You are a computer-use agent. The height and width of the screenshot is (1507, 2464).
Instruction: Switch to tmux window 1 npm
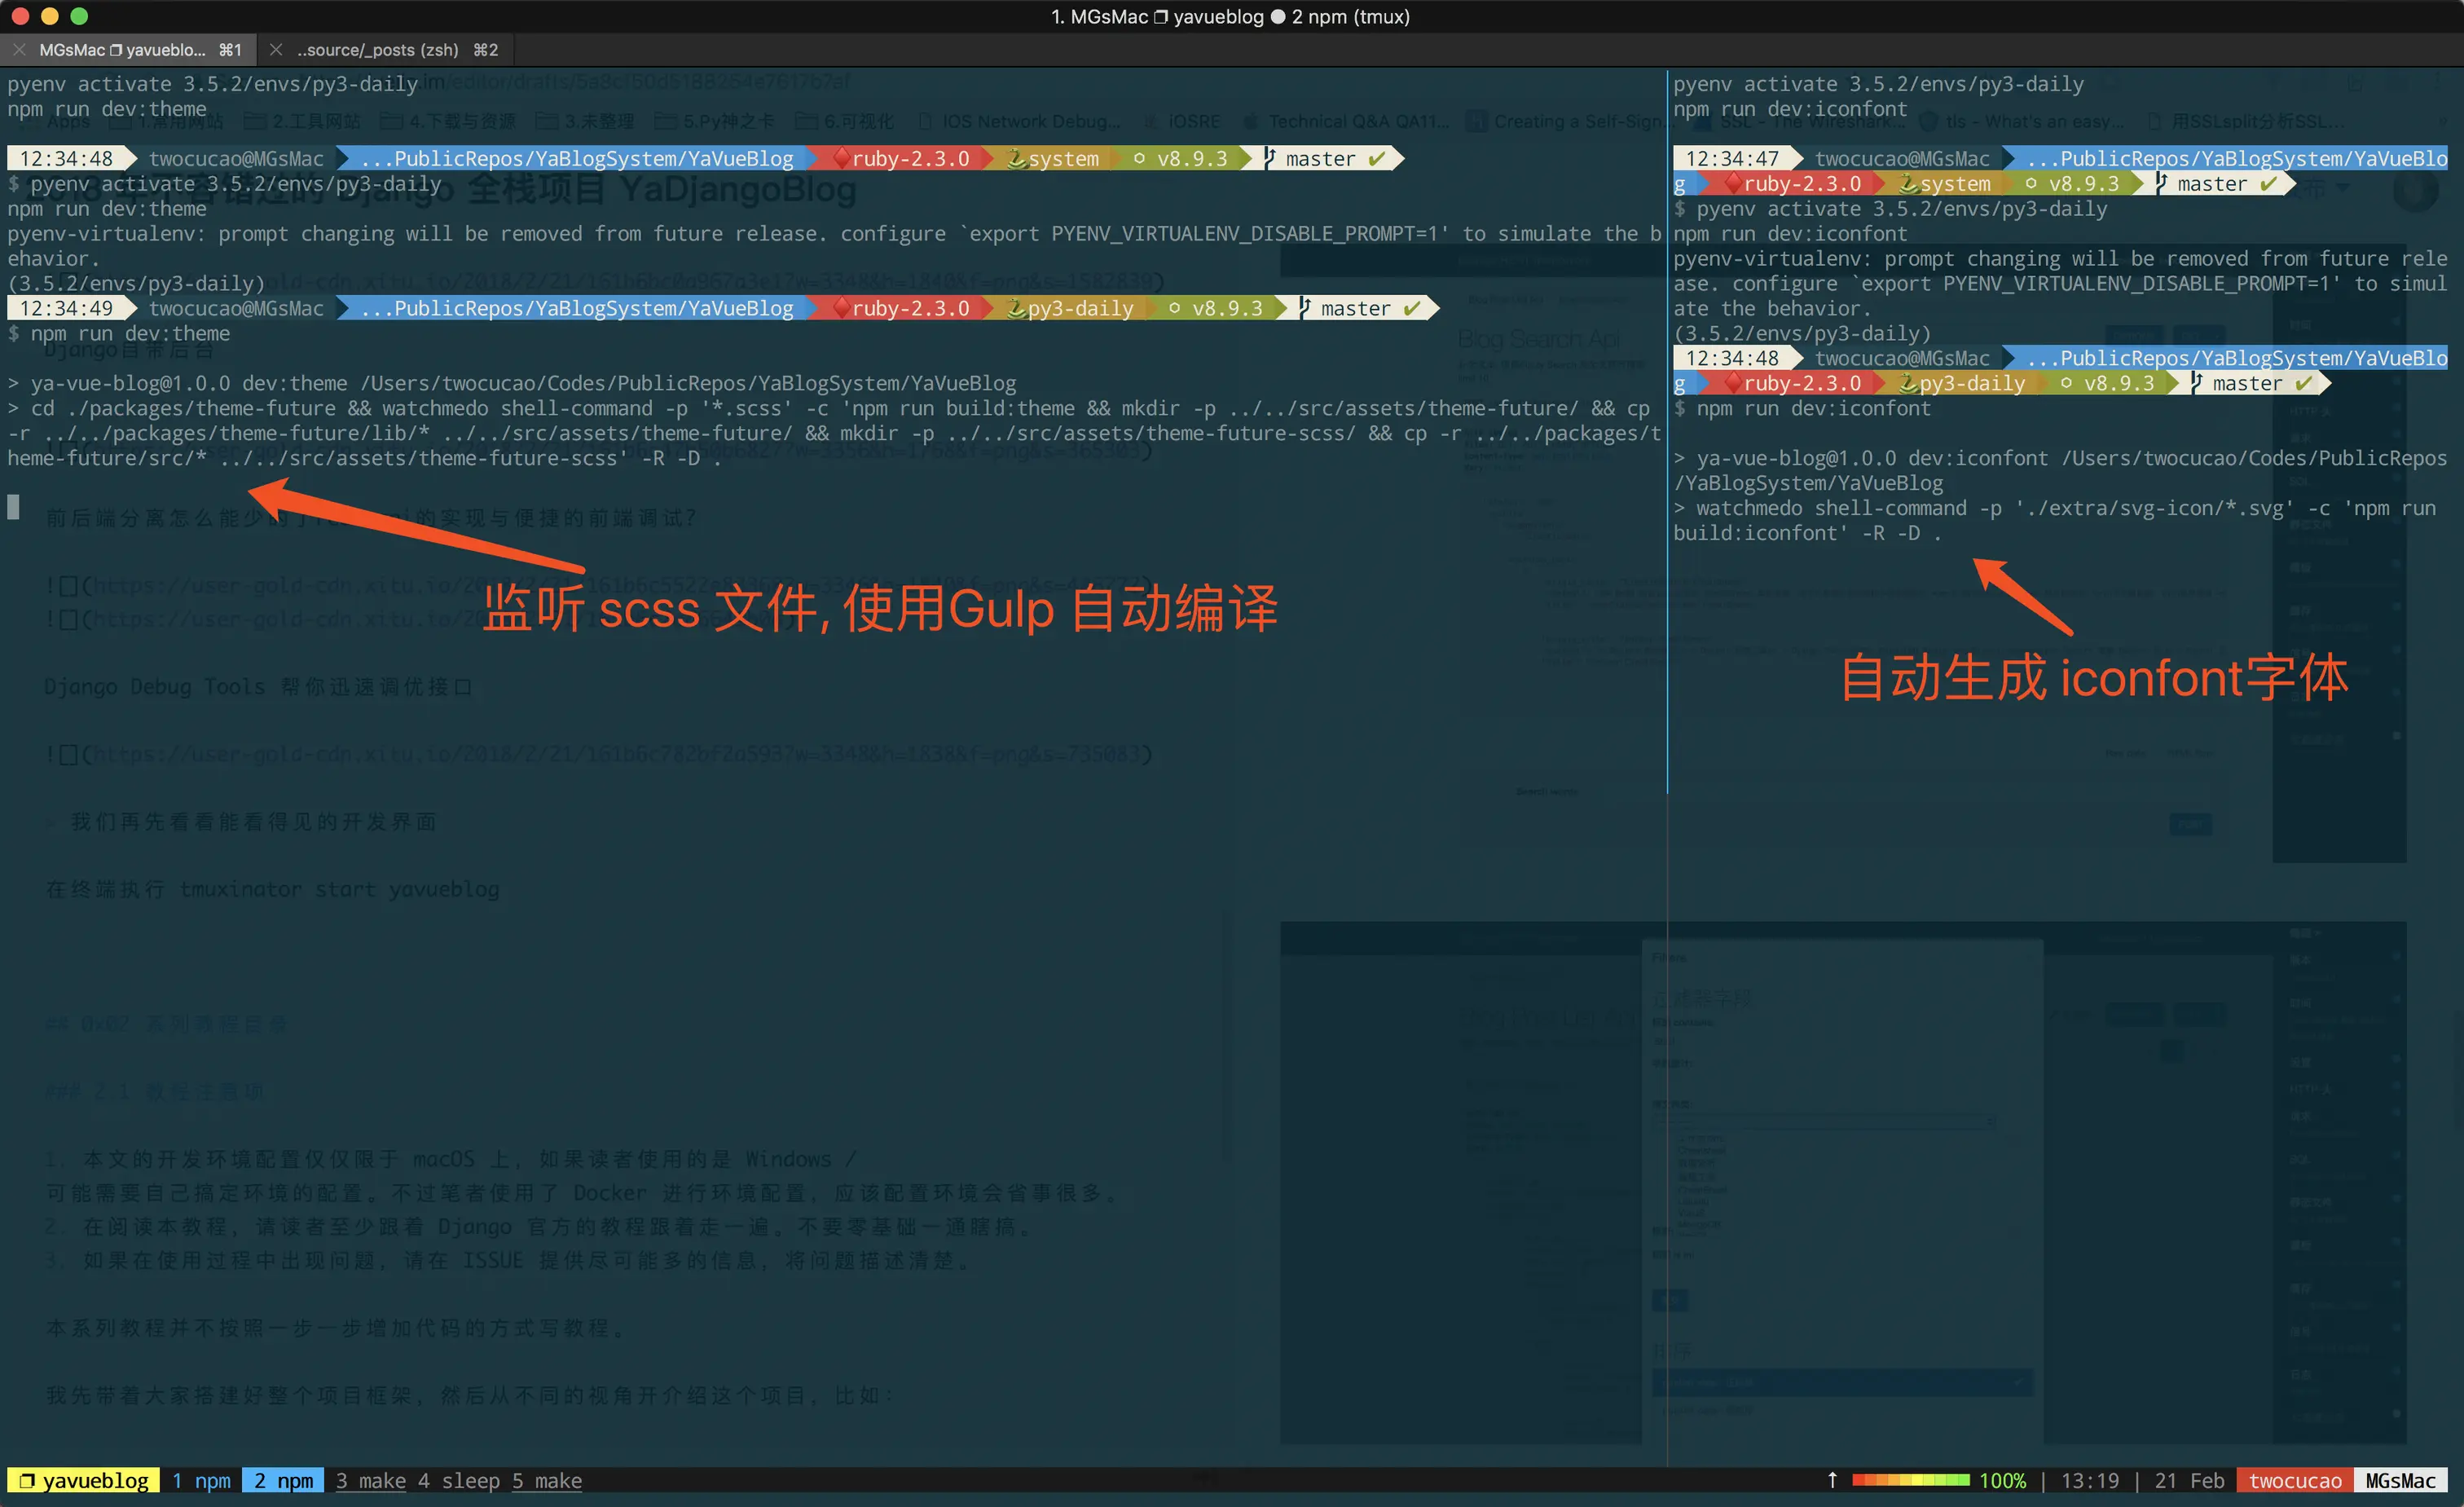(x=201, y=1480)
